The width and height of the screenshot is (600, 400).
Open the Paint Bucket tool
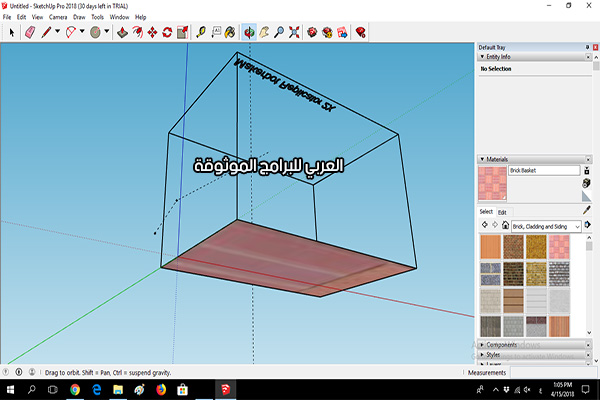pos(230,33)
